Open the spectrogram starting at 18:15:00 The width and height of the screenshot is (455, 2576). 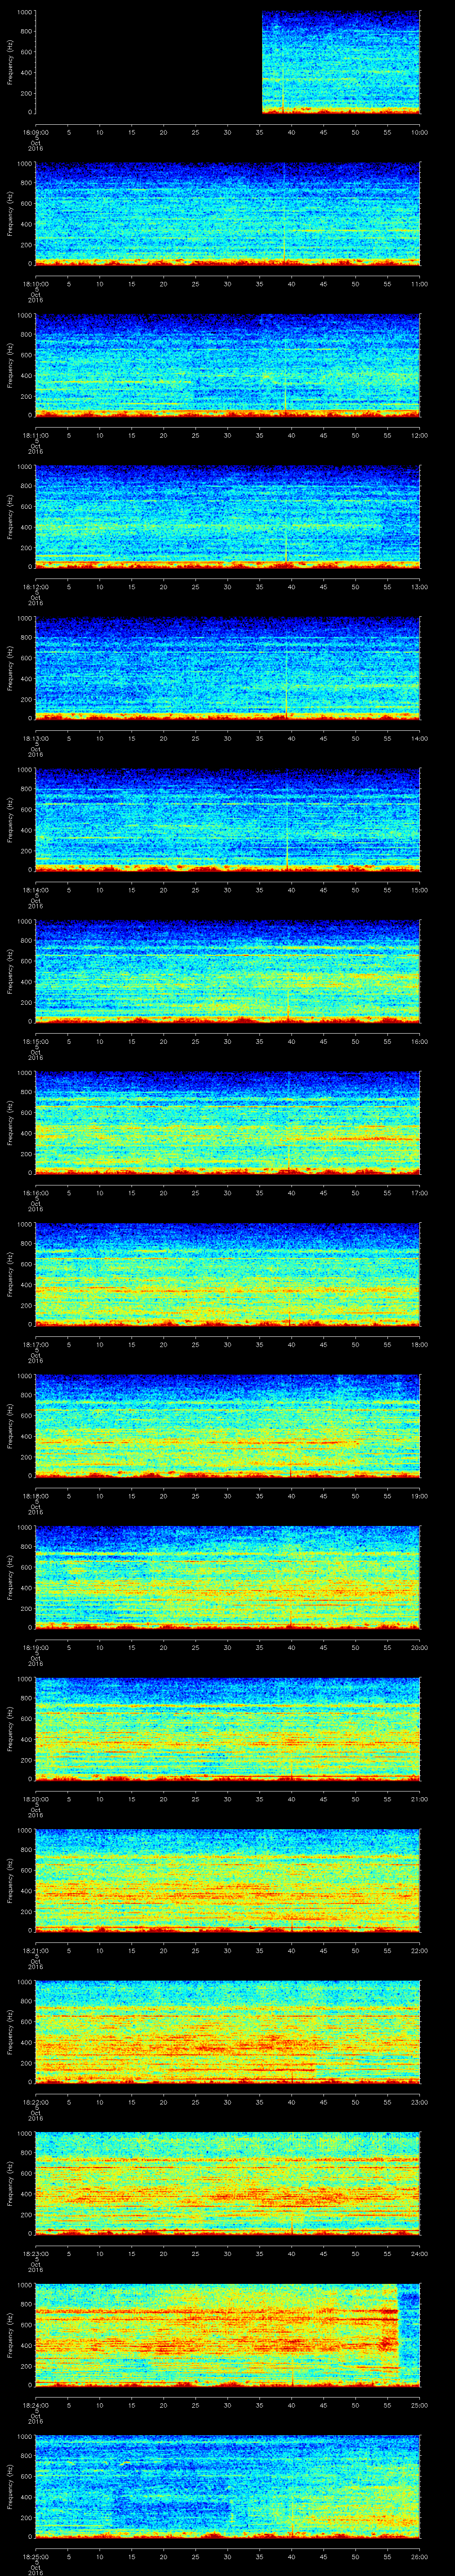[228, 971]
